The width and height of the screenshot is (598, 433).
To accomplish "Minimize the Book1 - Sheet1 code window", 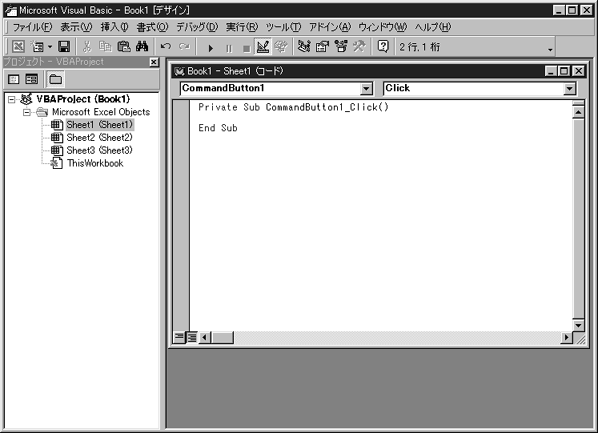I will [x=551, y=71].
